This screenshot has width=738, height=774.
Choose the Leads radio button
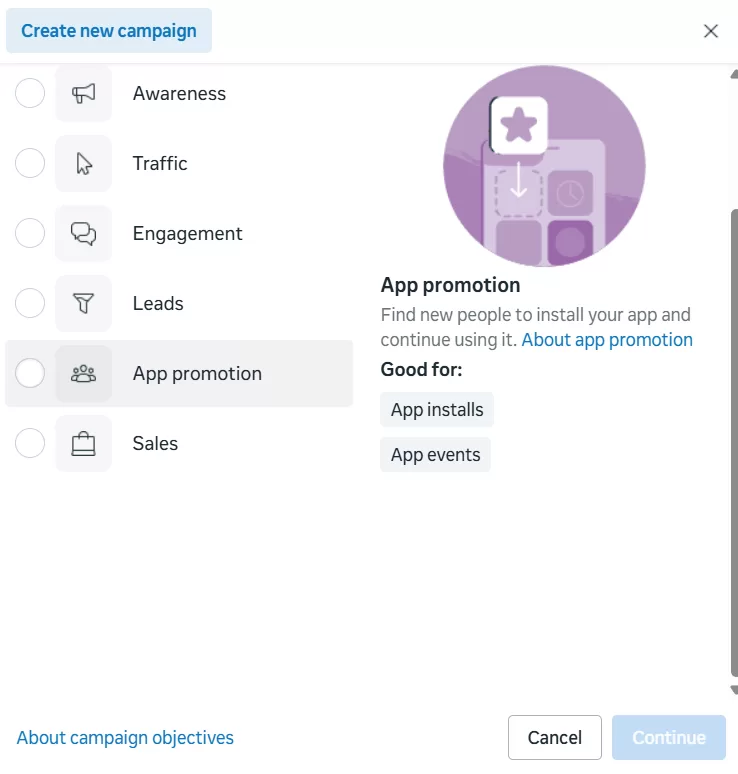coord(30,304)
